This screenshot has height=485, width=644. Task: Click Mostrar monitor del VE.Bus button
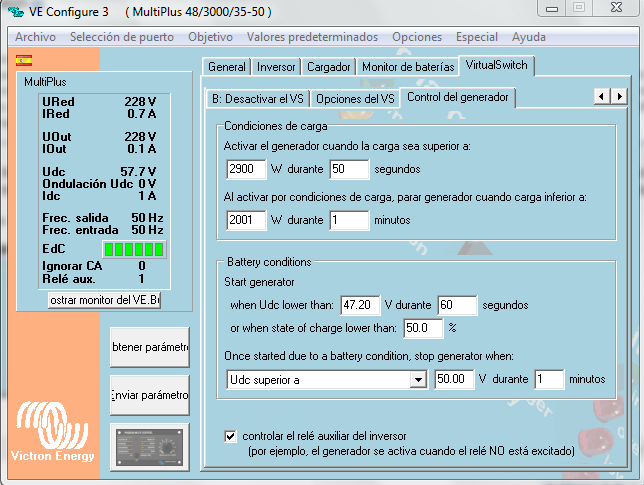(x=104, y=300)
